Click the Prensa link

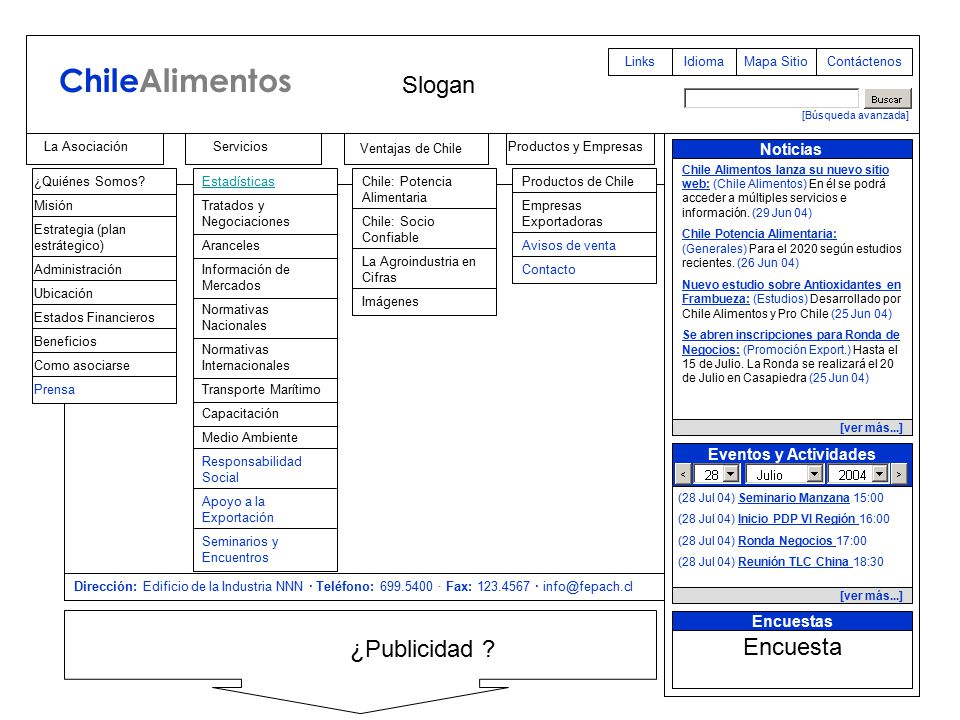[x=54, y=390]
